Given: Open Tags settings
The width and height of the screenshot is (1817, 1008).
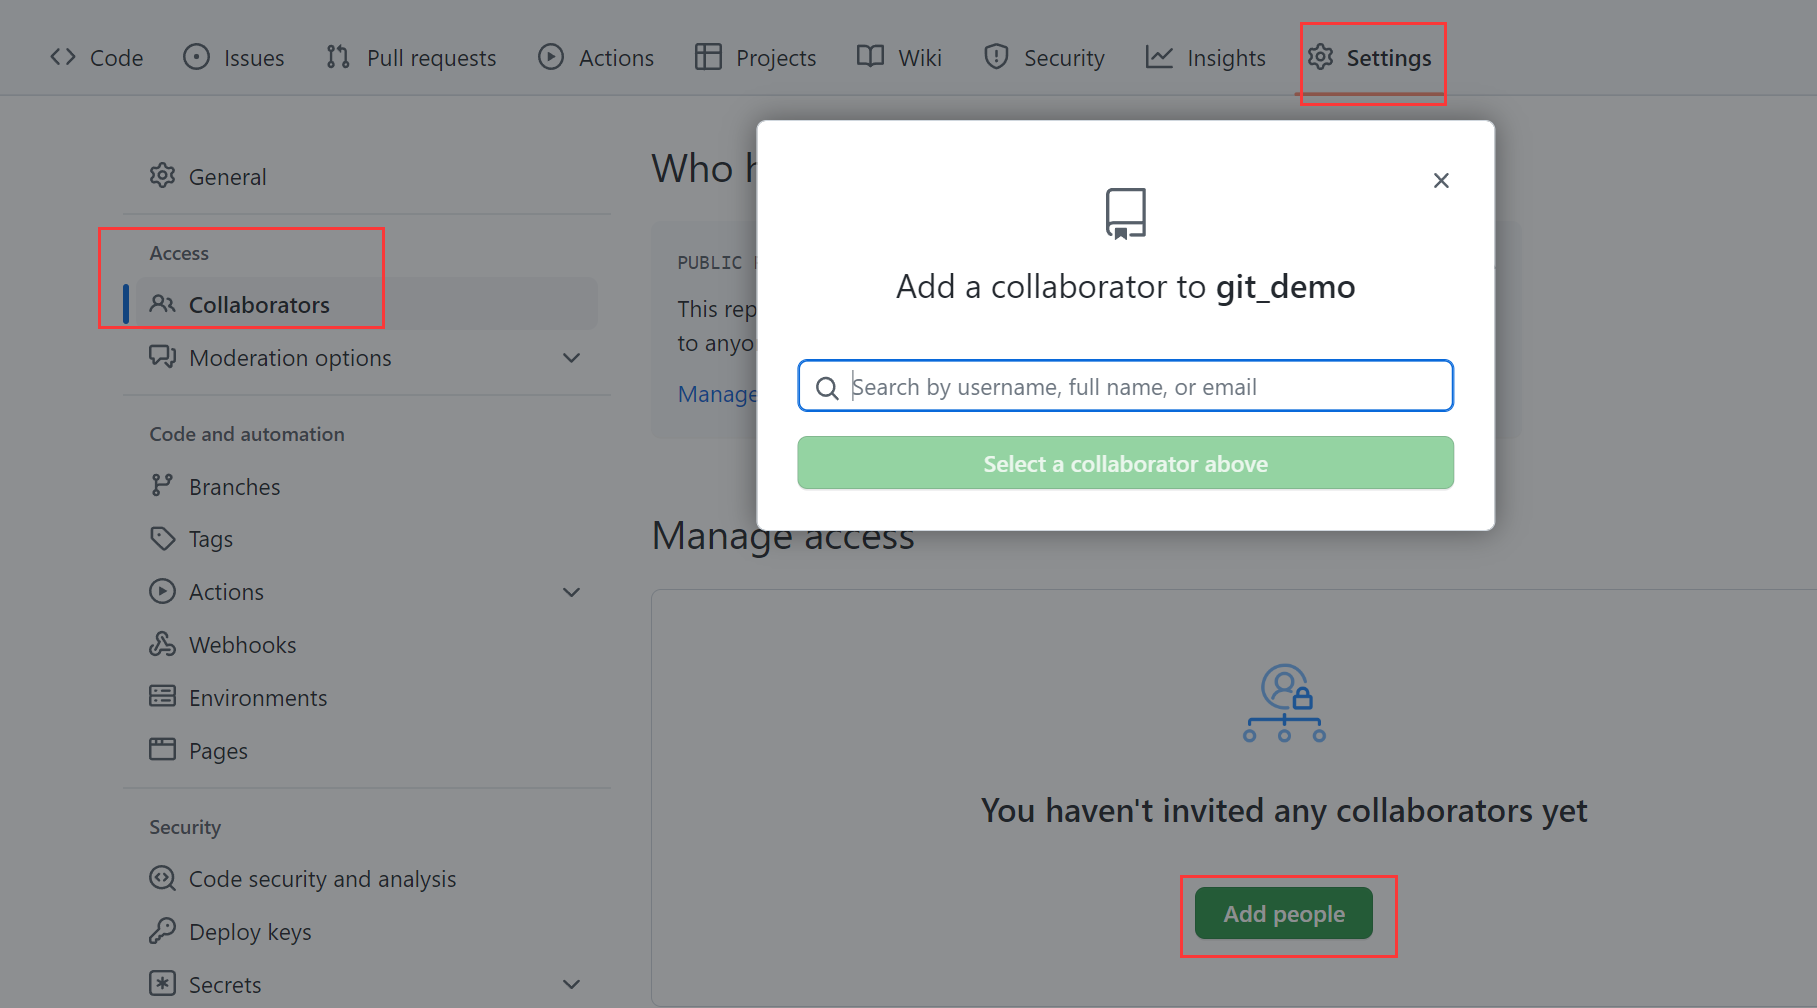Looking at the screenshot, I should [368, 539].
